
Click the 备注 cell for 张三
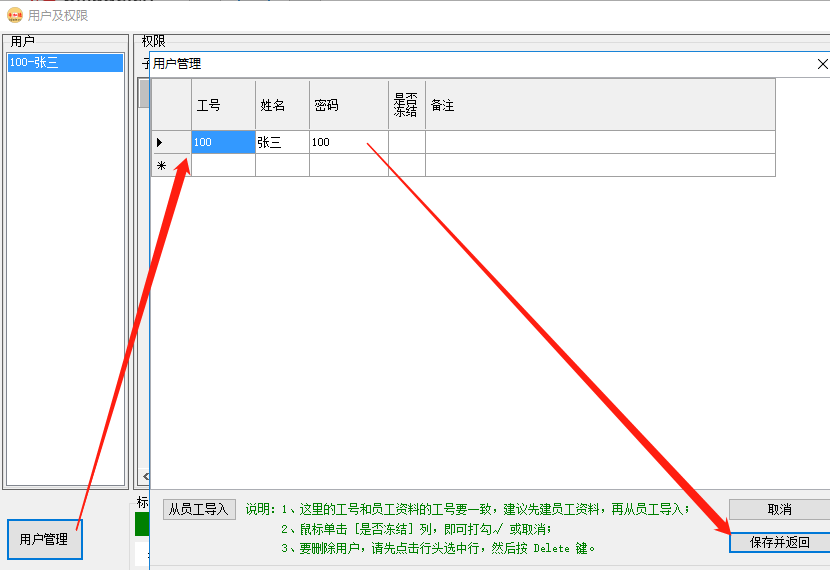pos(600,142)
